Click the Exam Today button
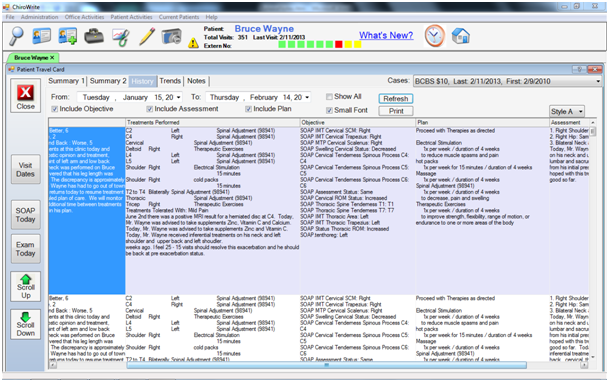The height and width of the screenshot is (382, 609). coord(26,249)
